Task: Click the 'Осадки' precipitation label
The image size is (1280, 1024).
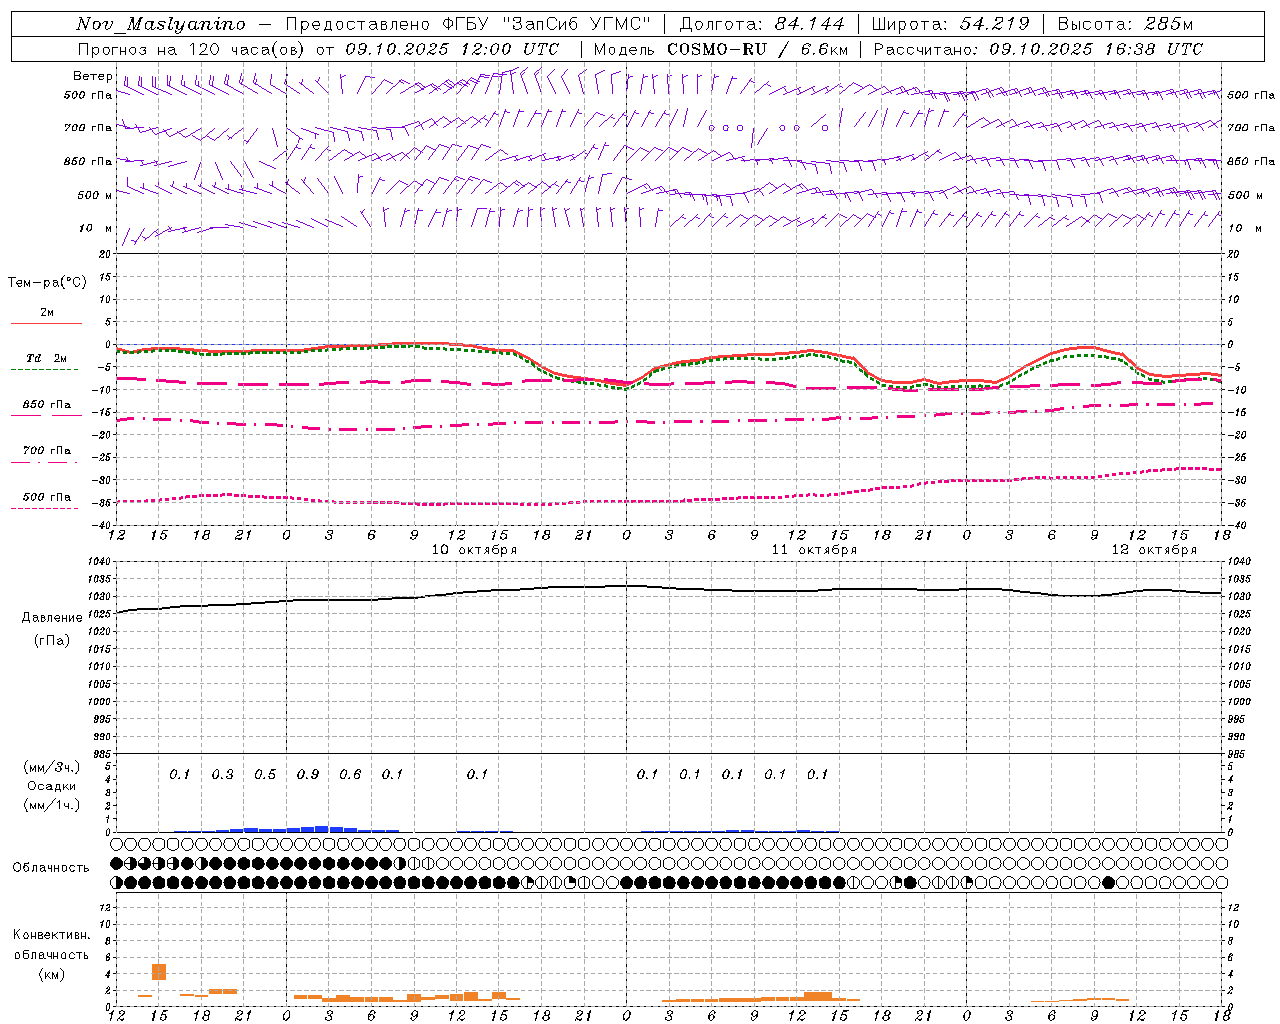Action: [52, 786]
